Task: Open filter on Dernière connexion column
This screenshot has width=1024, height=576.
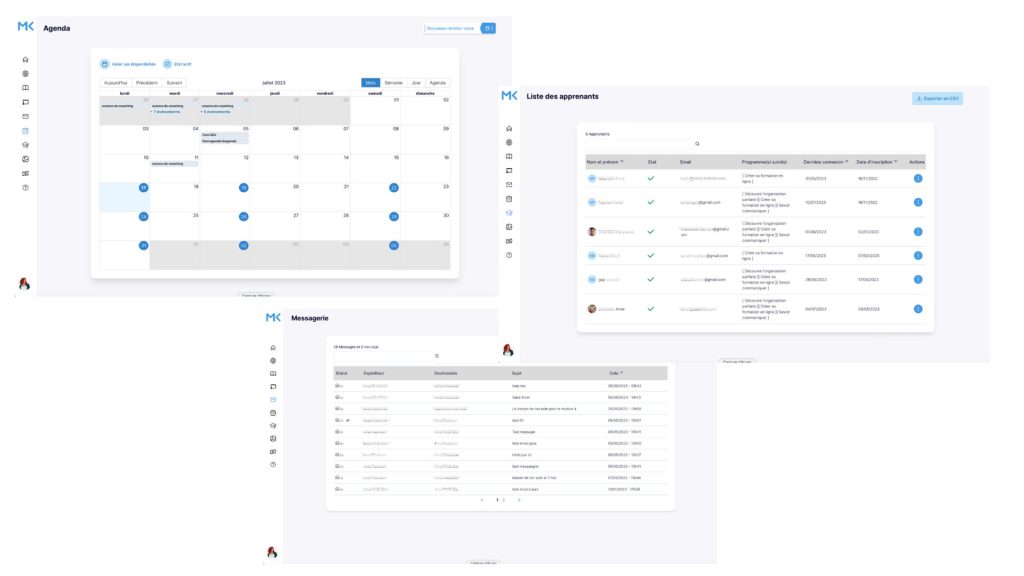Action: tap(847, 162)
